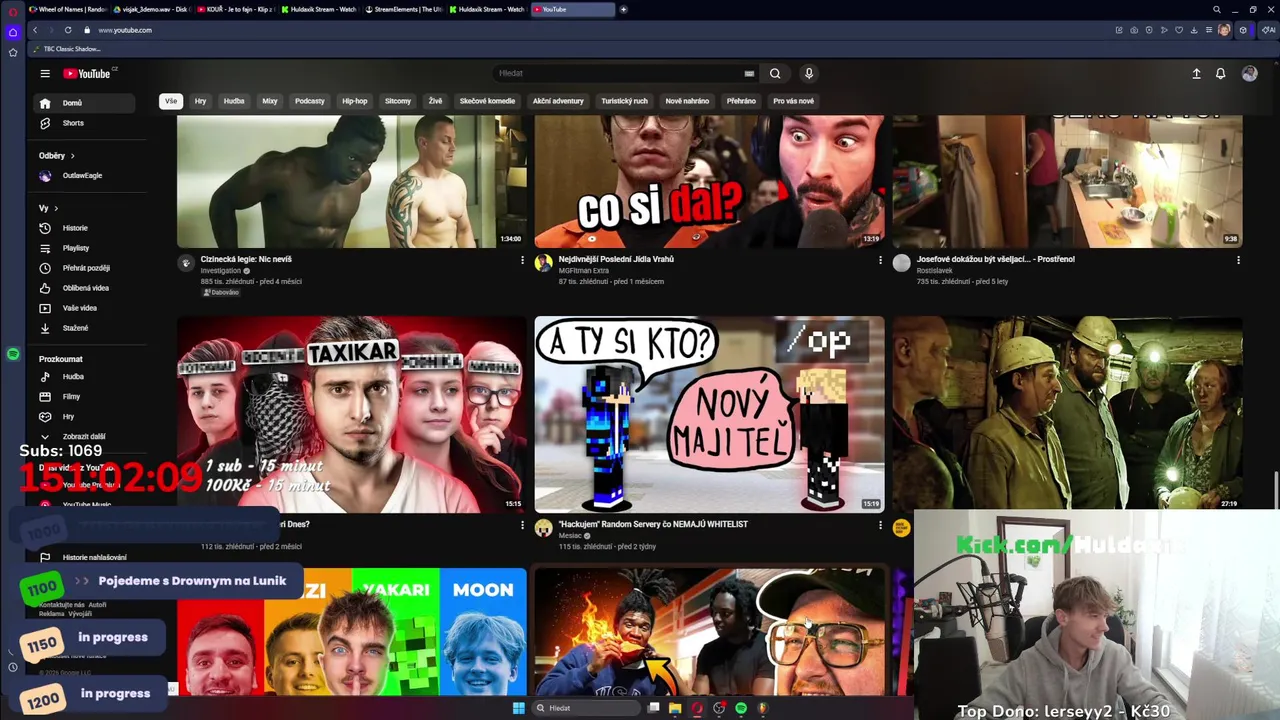Select the Nově nahráno filter chip
Image resolution: width=1280 pixels, height=720 pixels.
point(687,101)
